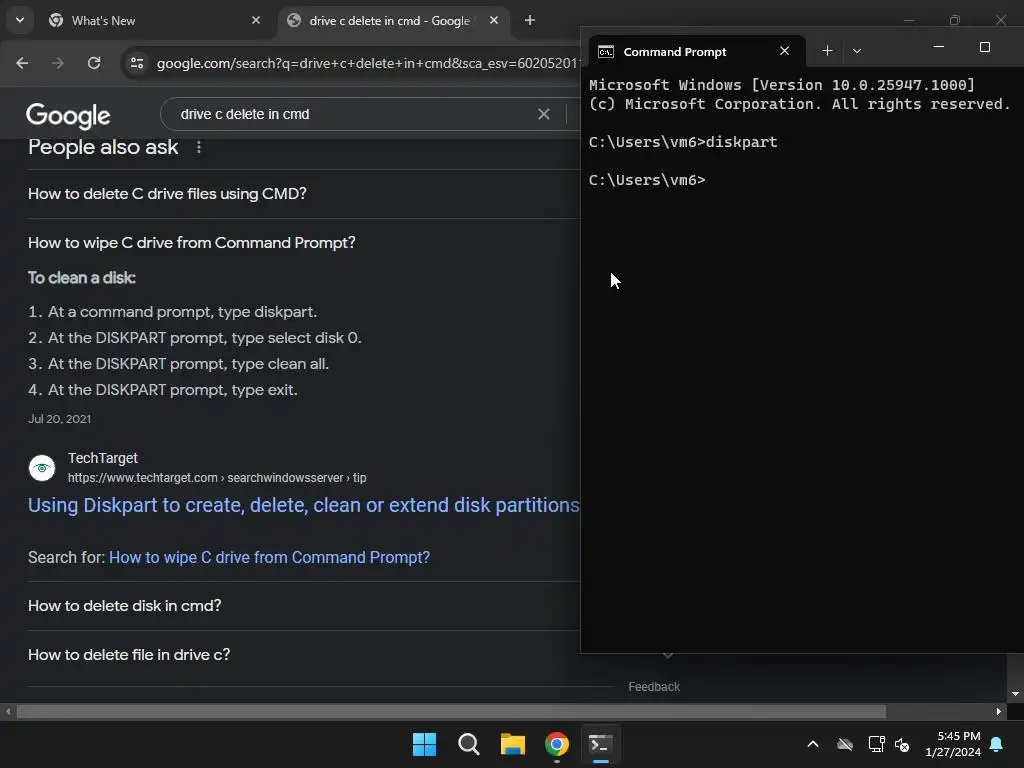Maximize the Command Prompt window
The image size is (1024, 768).
coord(985,47)
